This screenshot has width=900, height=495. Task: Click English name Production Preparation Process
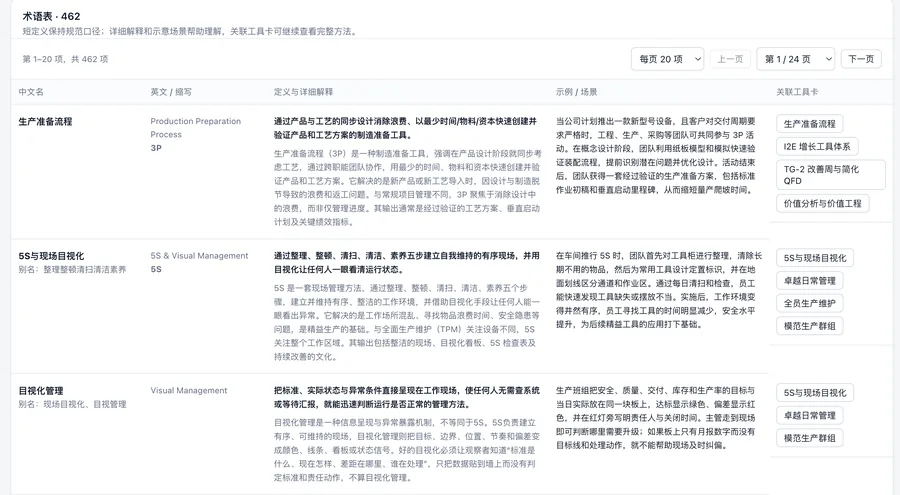point(196,127)
